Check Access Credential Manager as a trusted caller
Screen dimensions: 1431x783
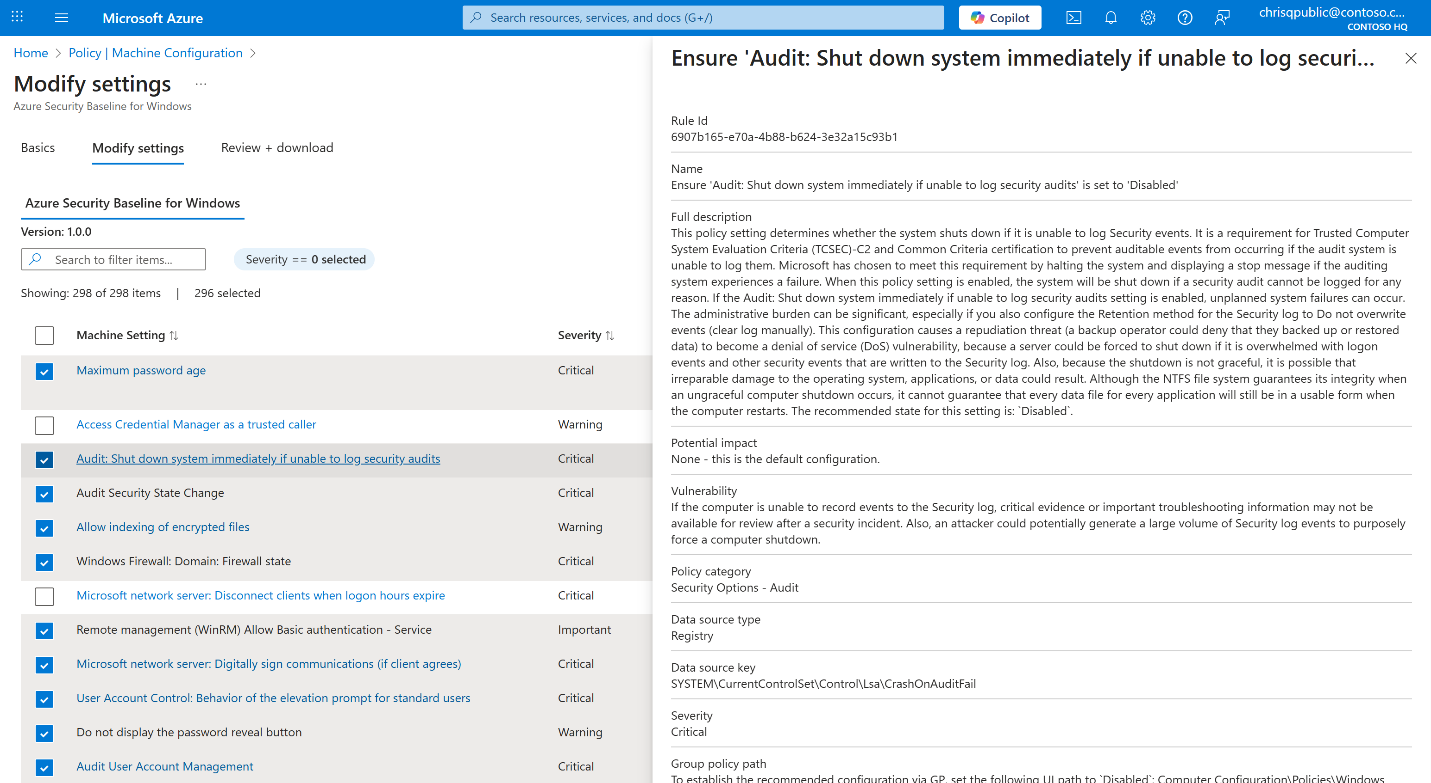click(x=44, y=425)
